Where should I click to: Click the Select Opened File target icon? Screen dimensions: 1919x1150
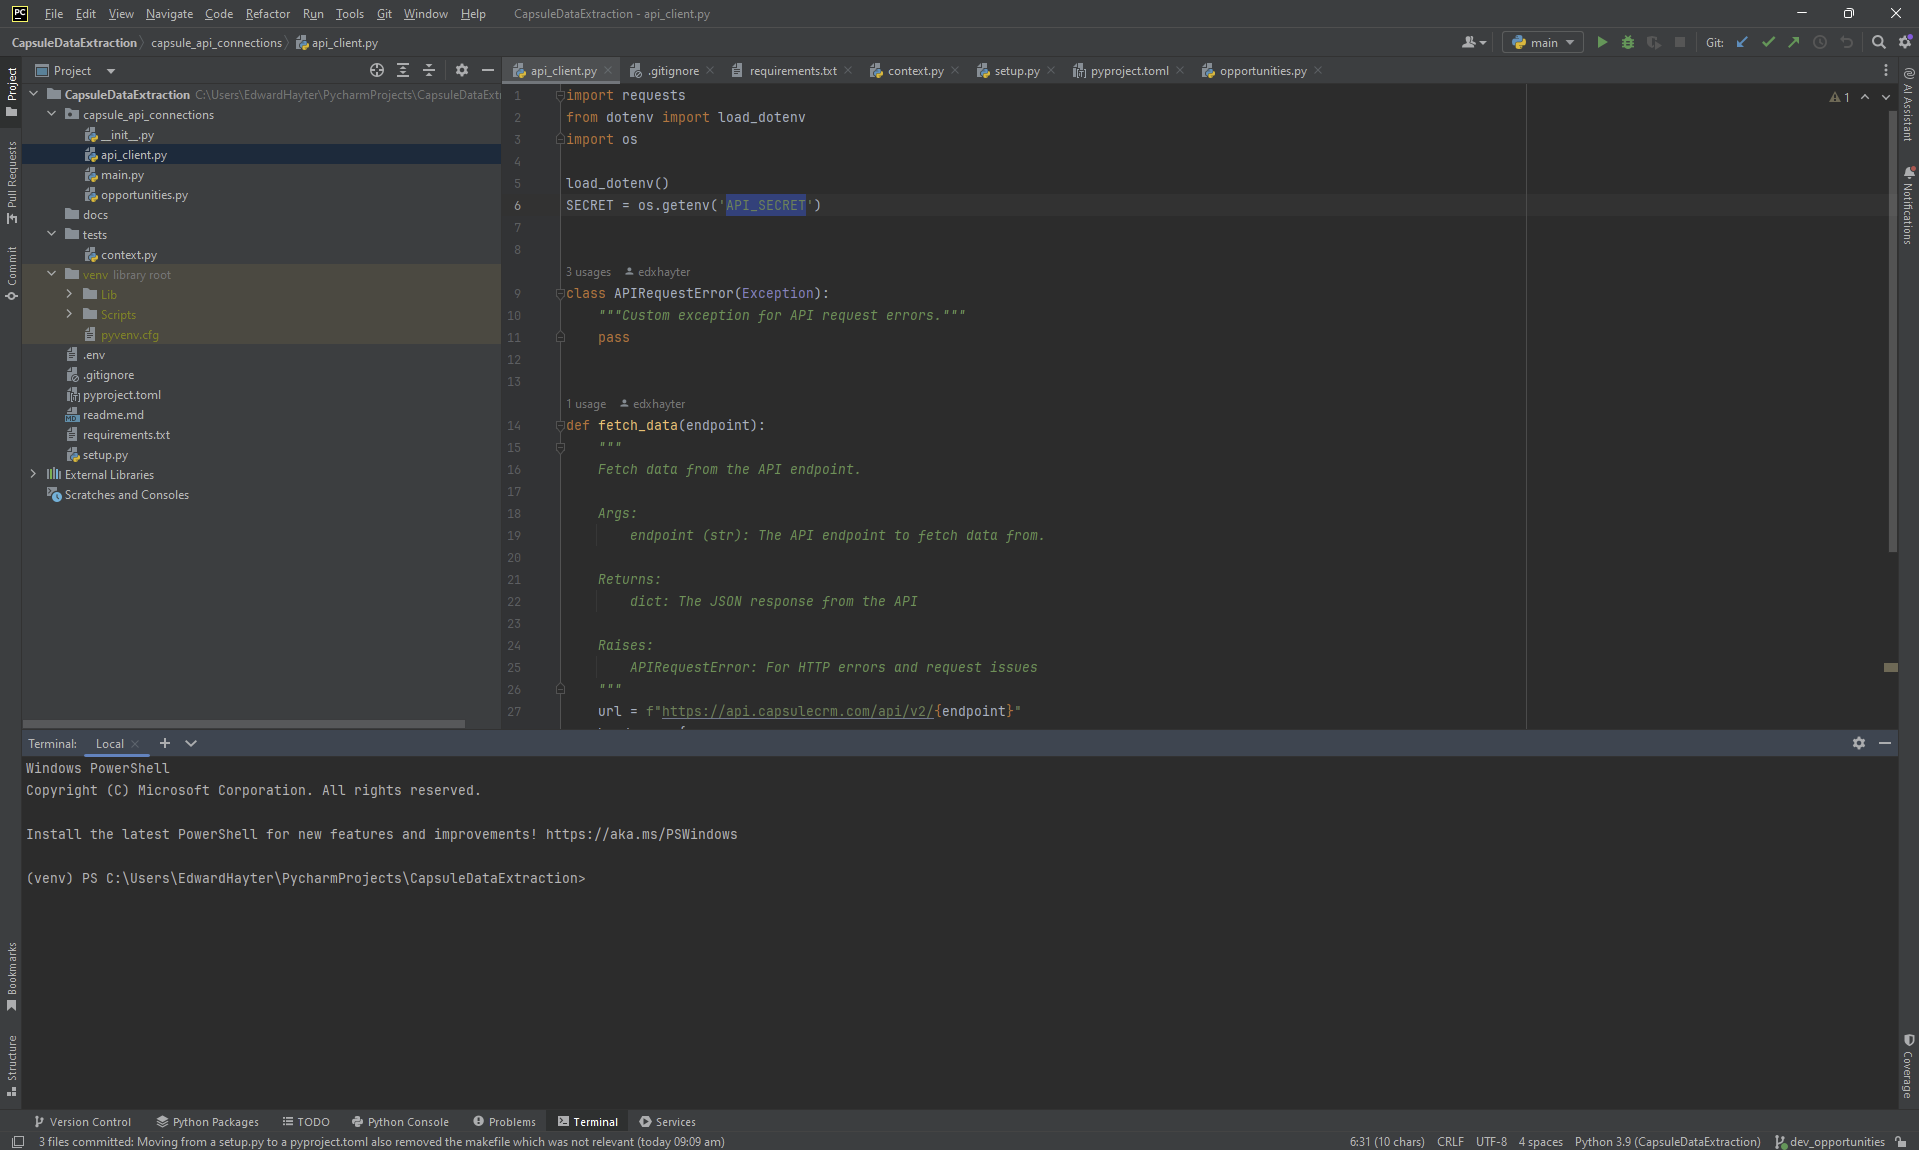377,71
